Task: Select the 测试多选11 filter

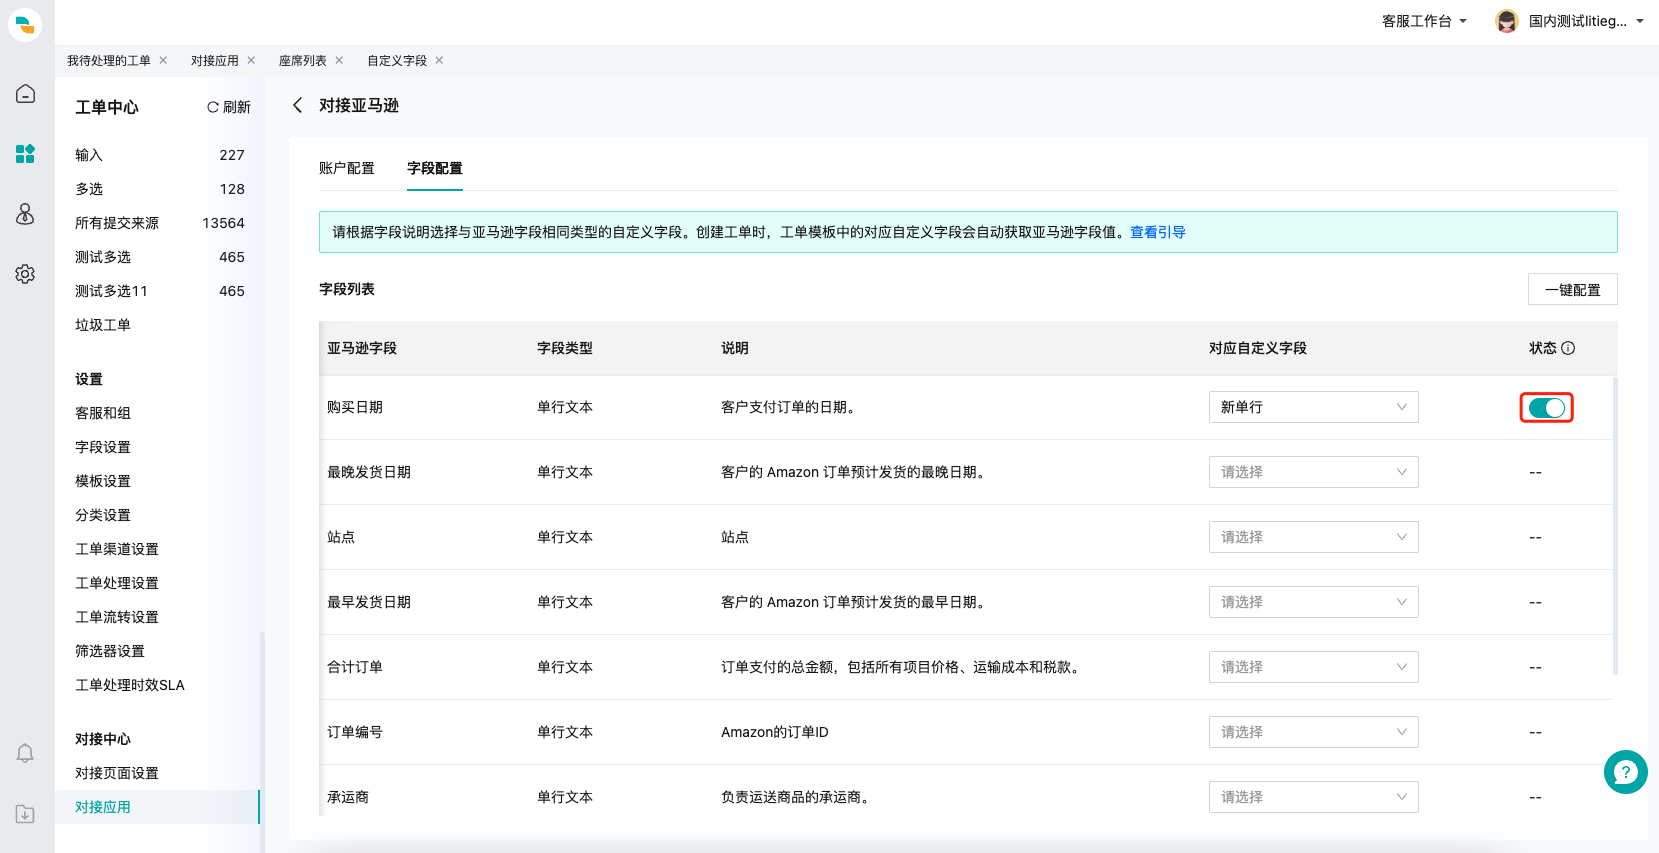Action: tap(160, 291)
